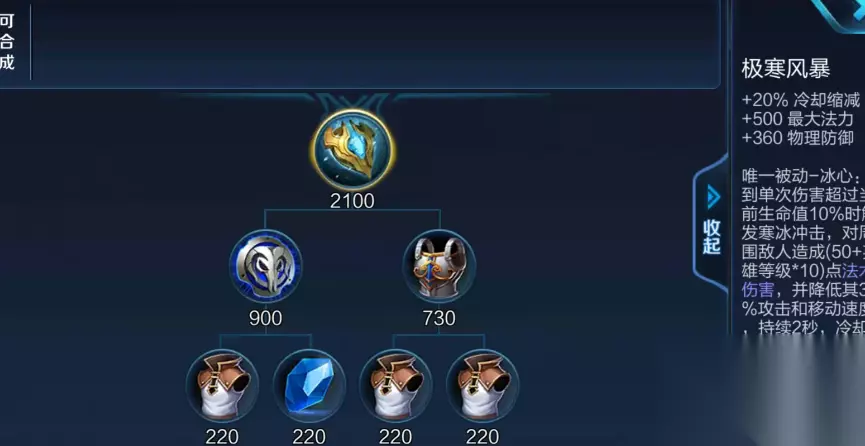
Task: Click the arrow chevron above 收起
Action: pos(713,197)
